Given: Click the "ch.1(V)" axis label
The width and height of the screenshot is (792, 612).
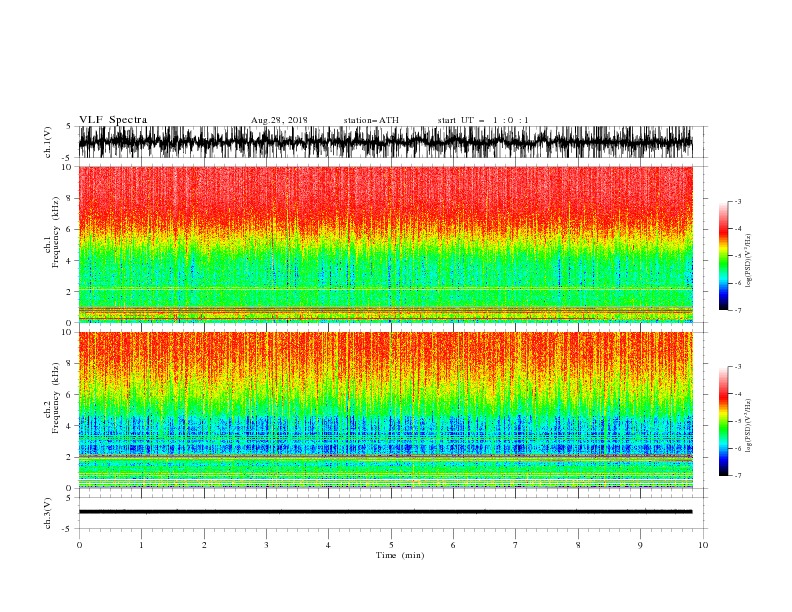Looking at the screenshot, I should (x=48, y=142).
